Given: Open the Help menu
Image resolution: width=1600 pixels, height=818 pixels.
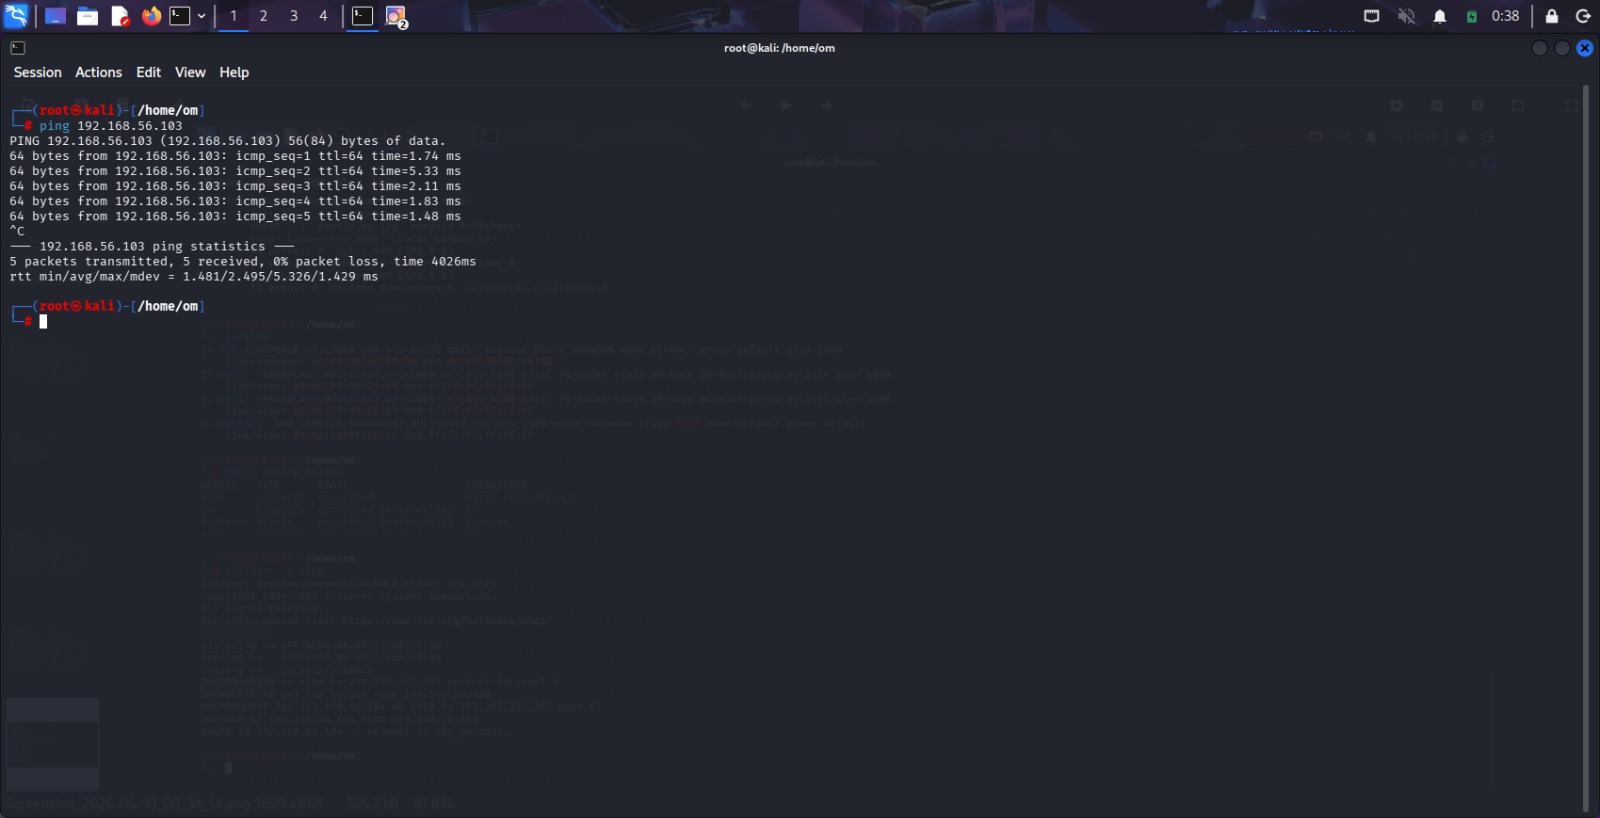Looking at the screenshot, I should click(x=234, y=72).
